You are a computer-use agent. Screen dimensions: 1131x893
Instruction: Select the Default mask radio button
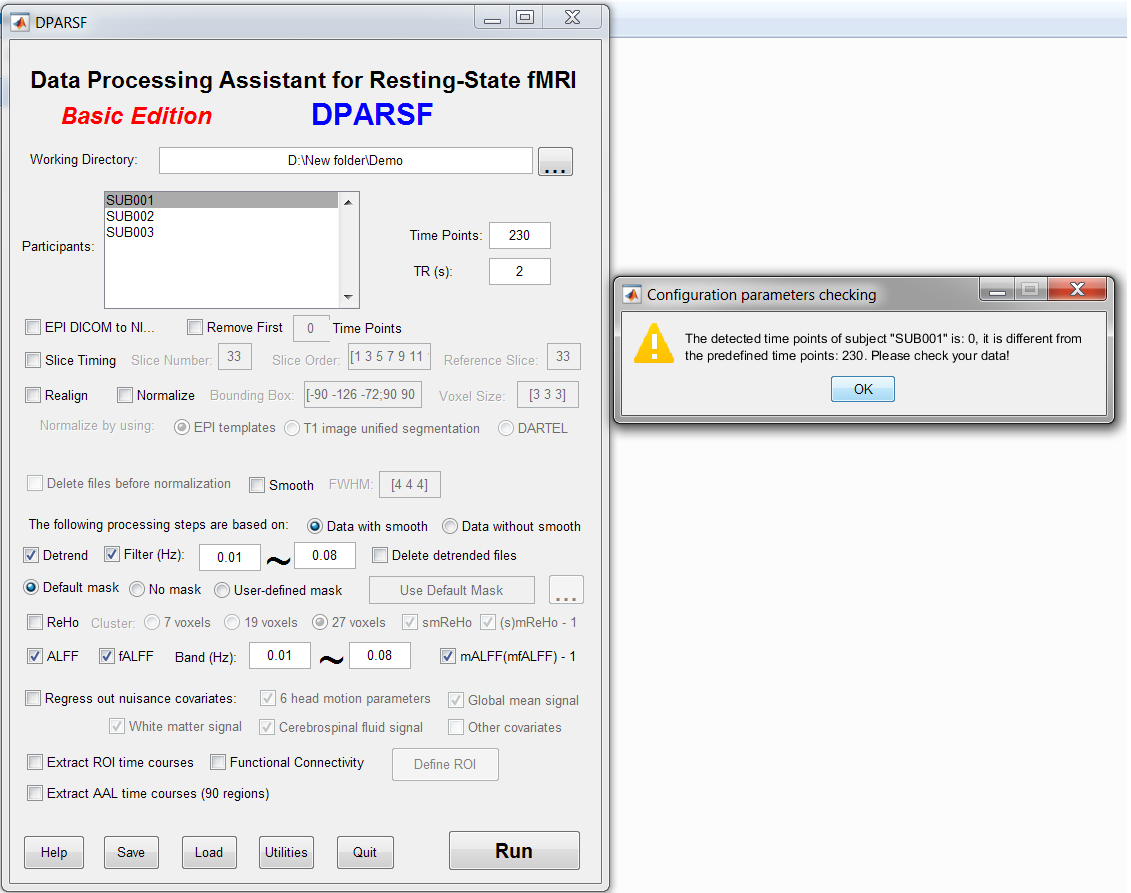(31, 587)
